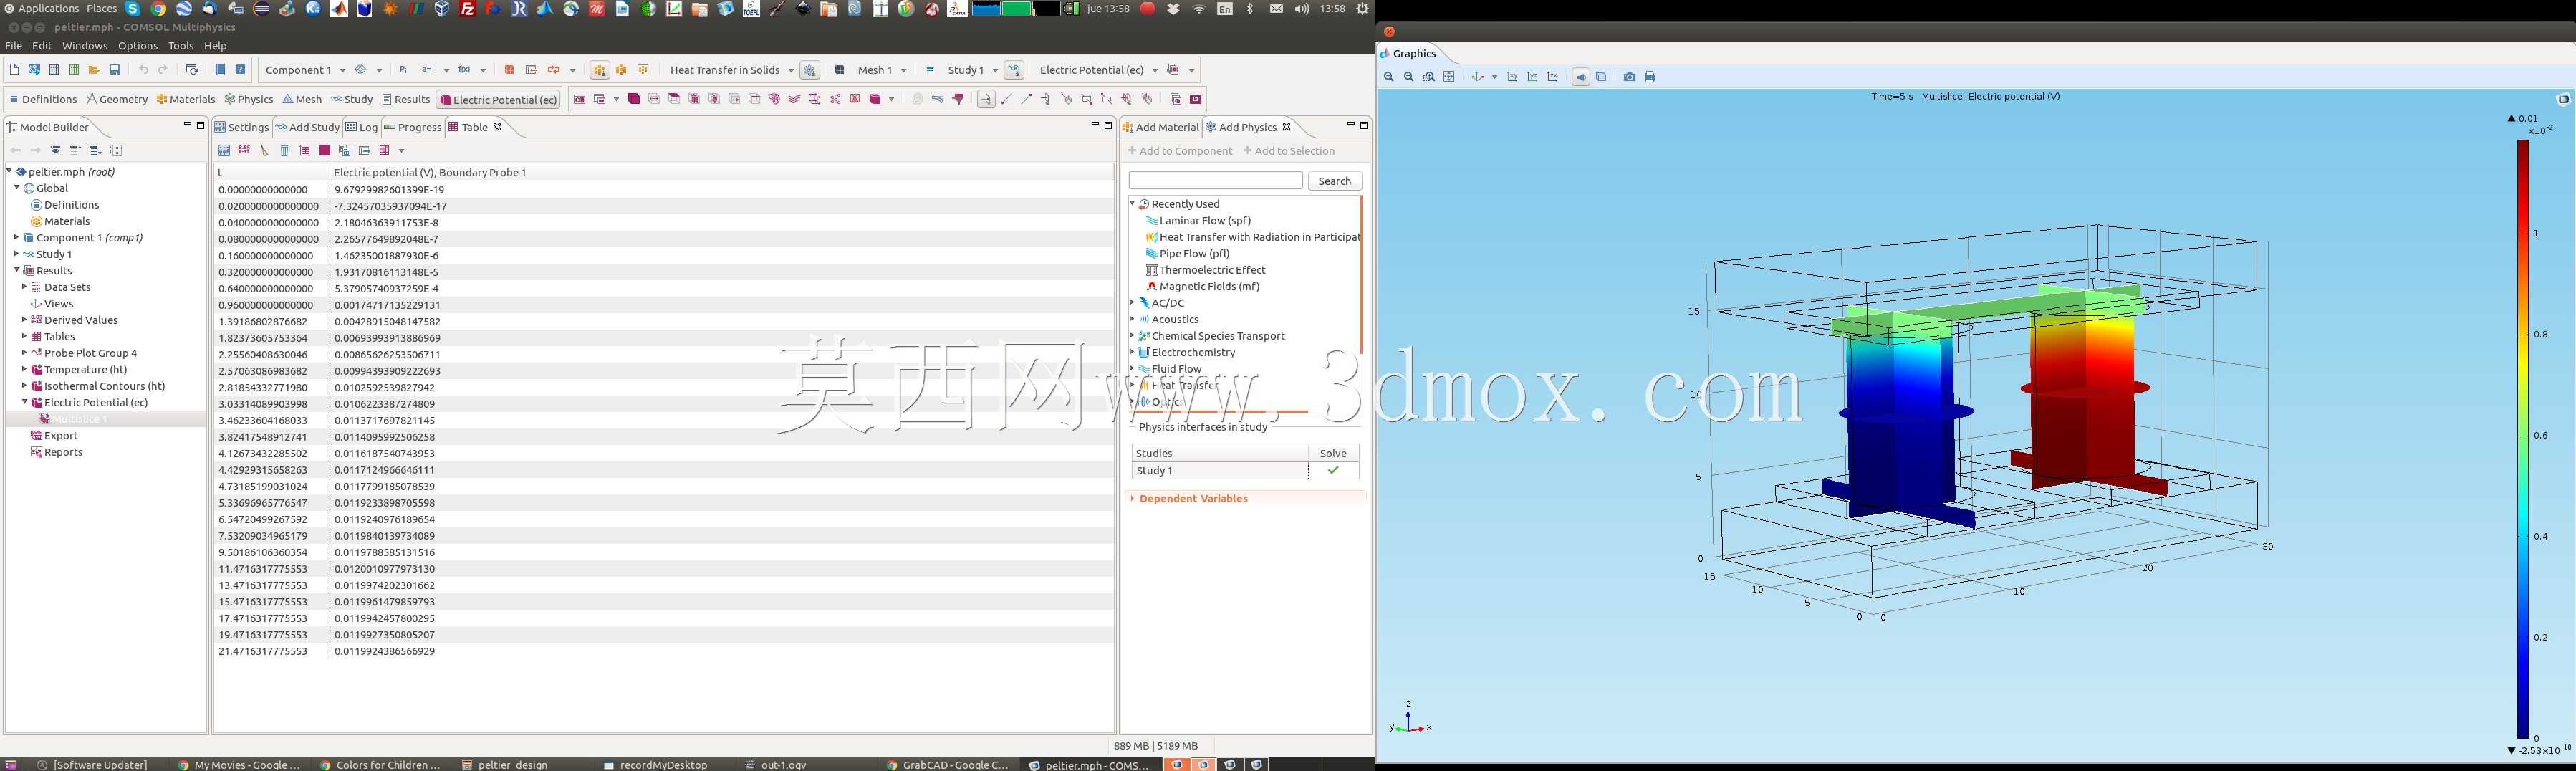Expand the Derived Values tree node

[24, 320]
